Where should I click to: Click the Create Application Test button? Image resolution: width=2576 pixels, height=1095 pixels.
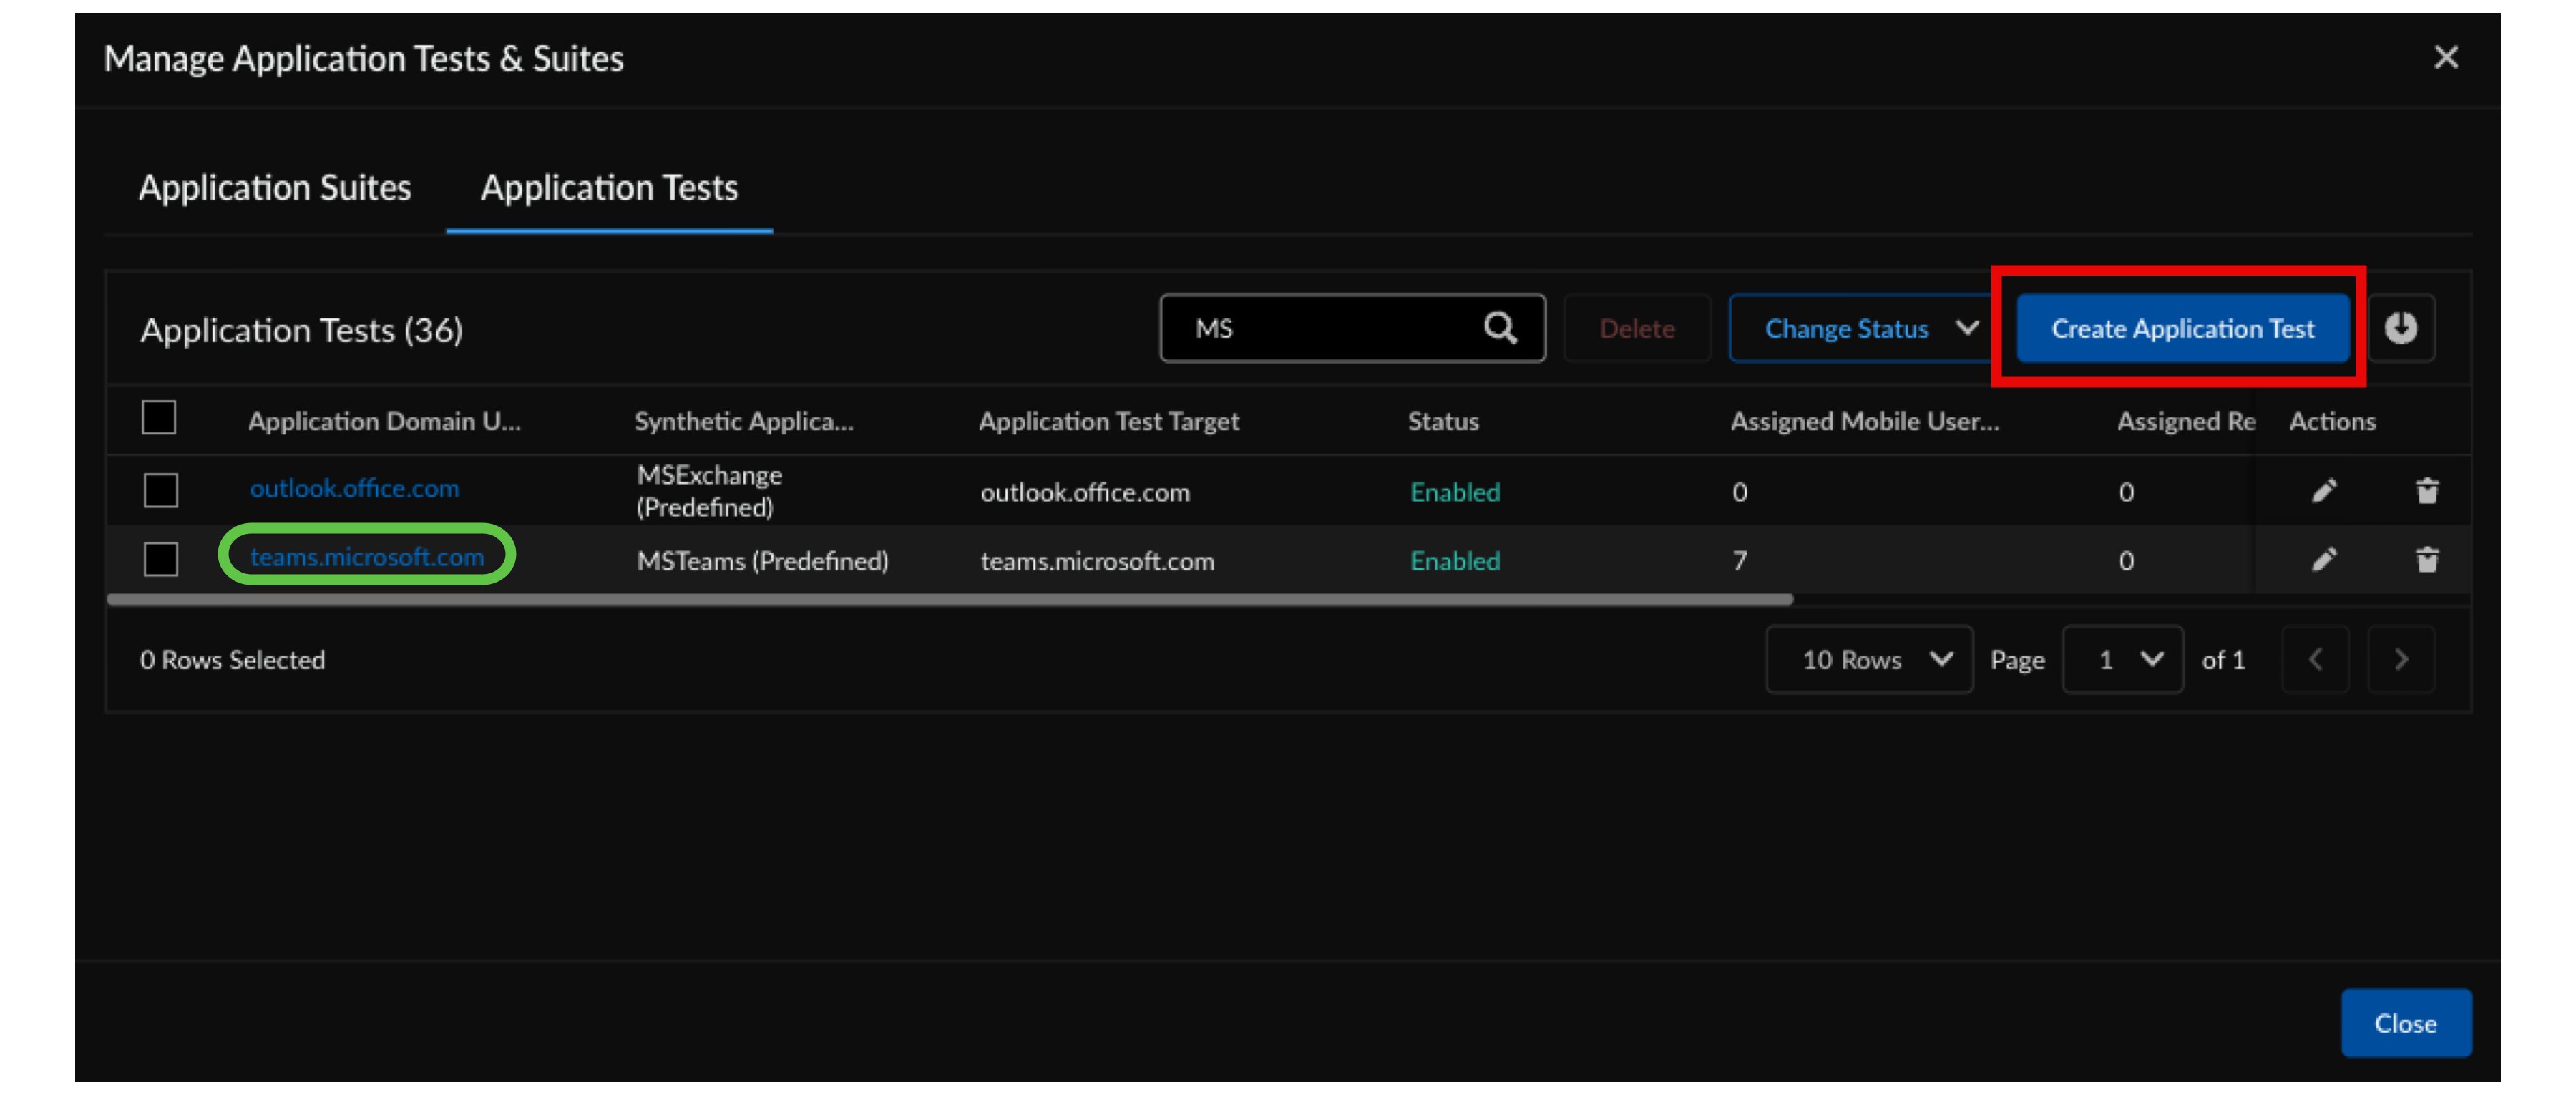[x=2182, y=328]
